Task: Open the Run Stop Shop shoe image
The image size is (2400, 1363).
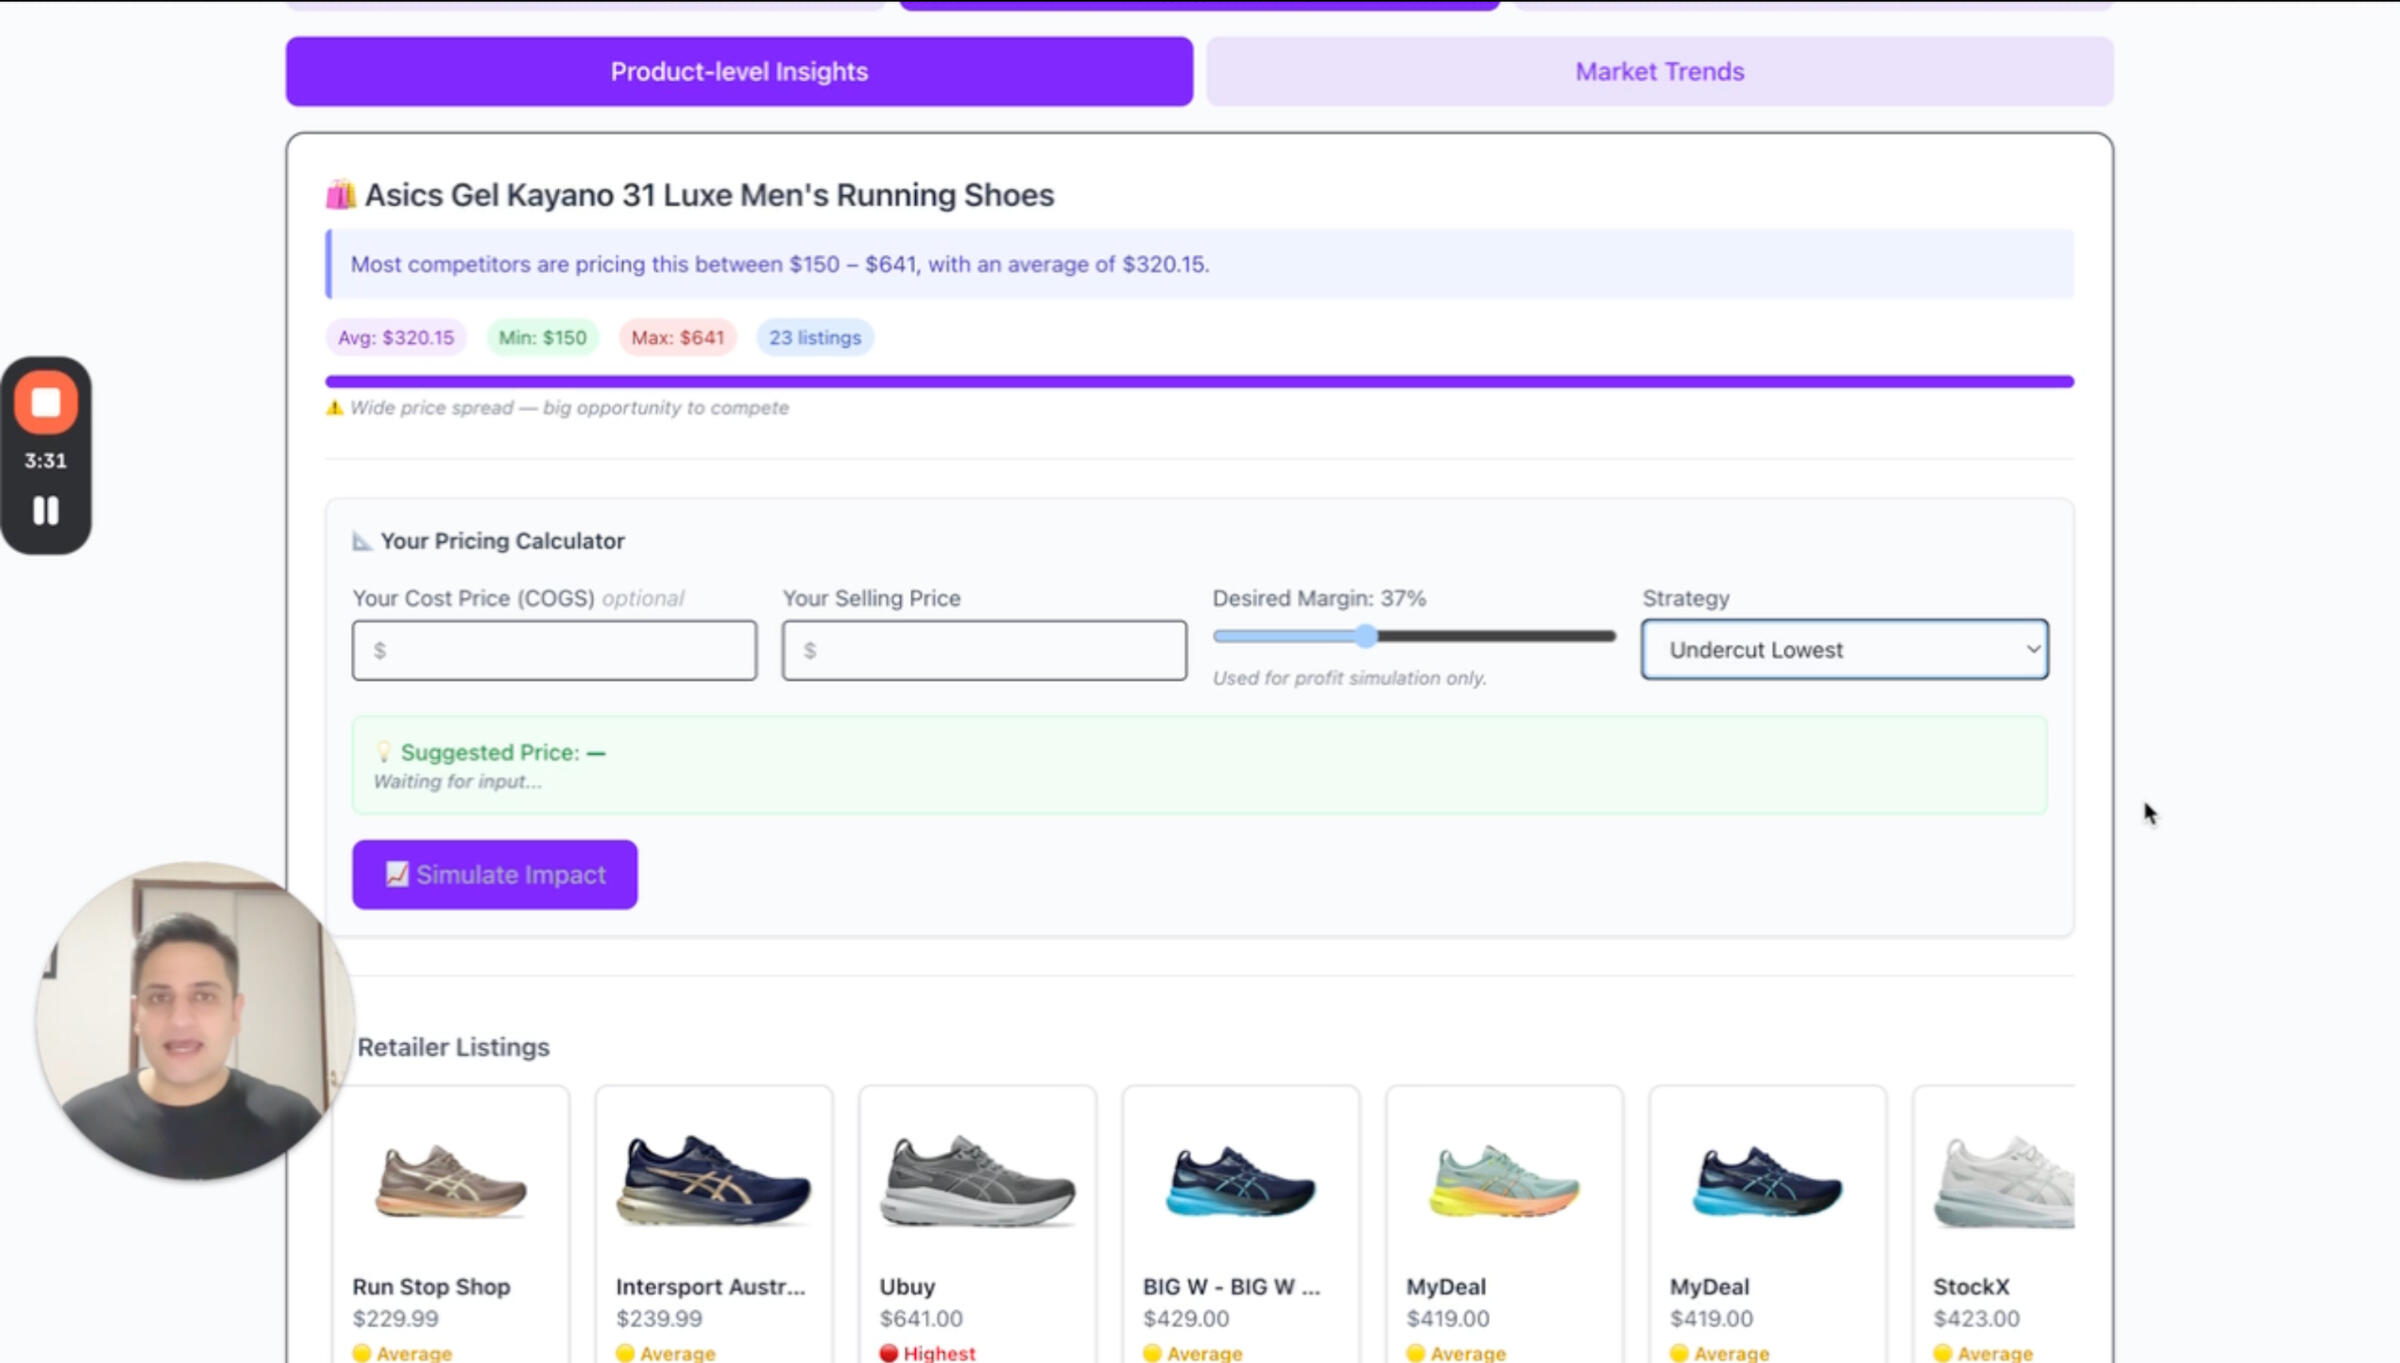Action: click(451, 1182)
